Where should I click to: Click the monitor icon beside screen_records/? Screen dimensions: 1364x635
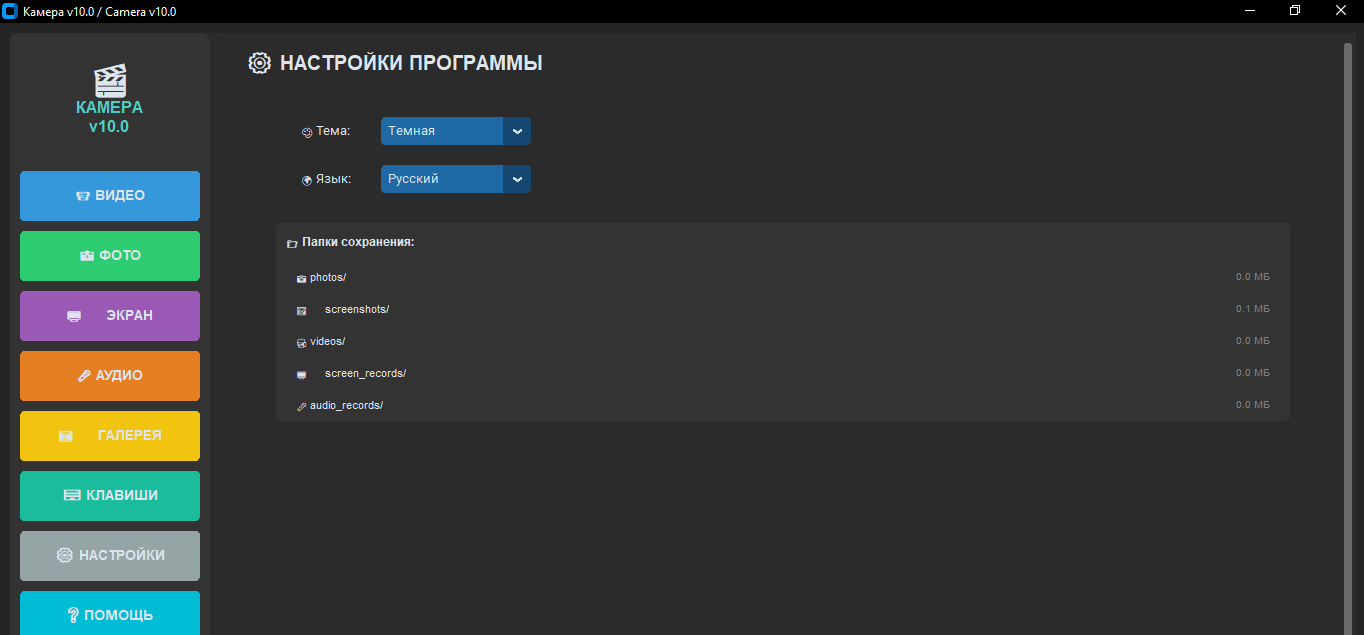coord(301,375)
